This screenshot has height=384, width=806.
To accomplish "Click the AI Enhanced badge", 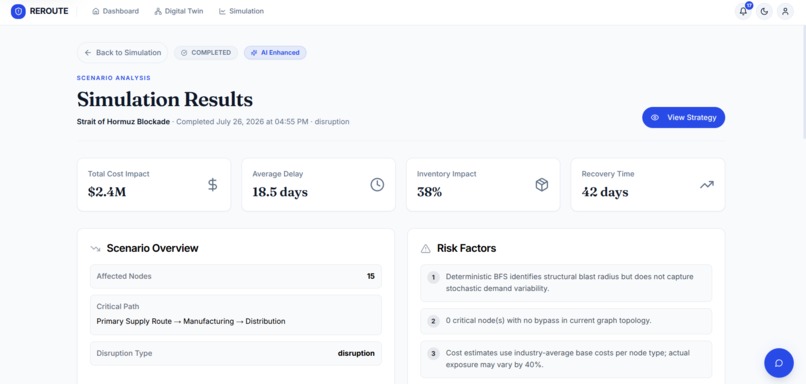I will pos(275,52).
